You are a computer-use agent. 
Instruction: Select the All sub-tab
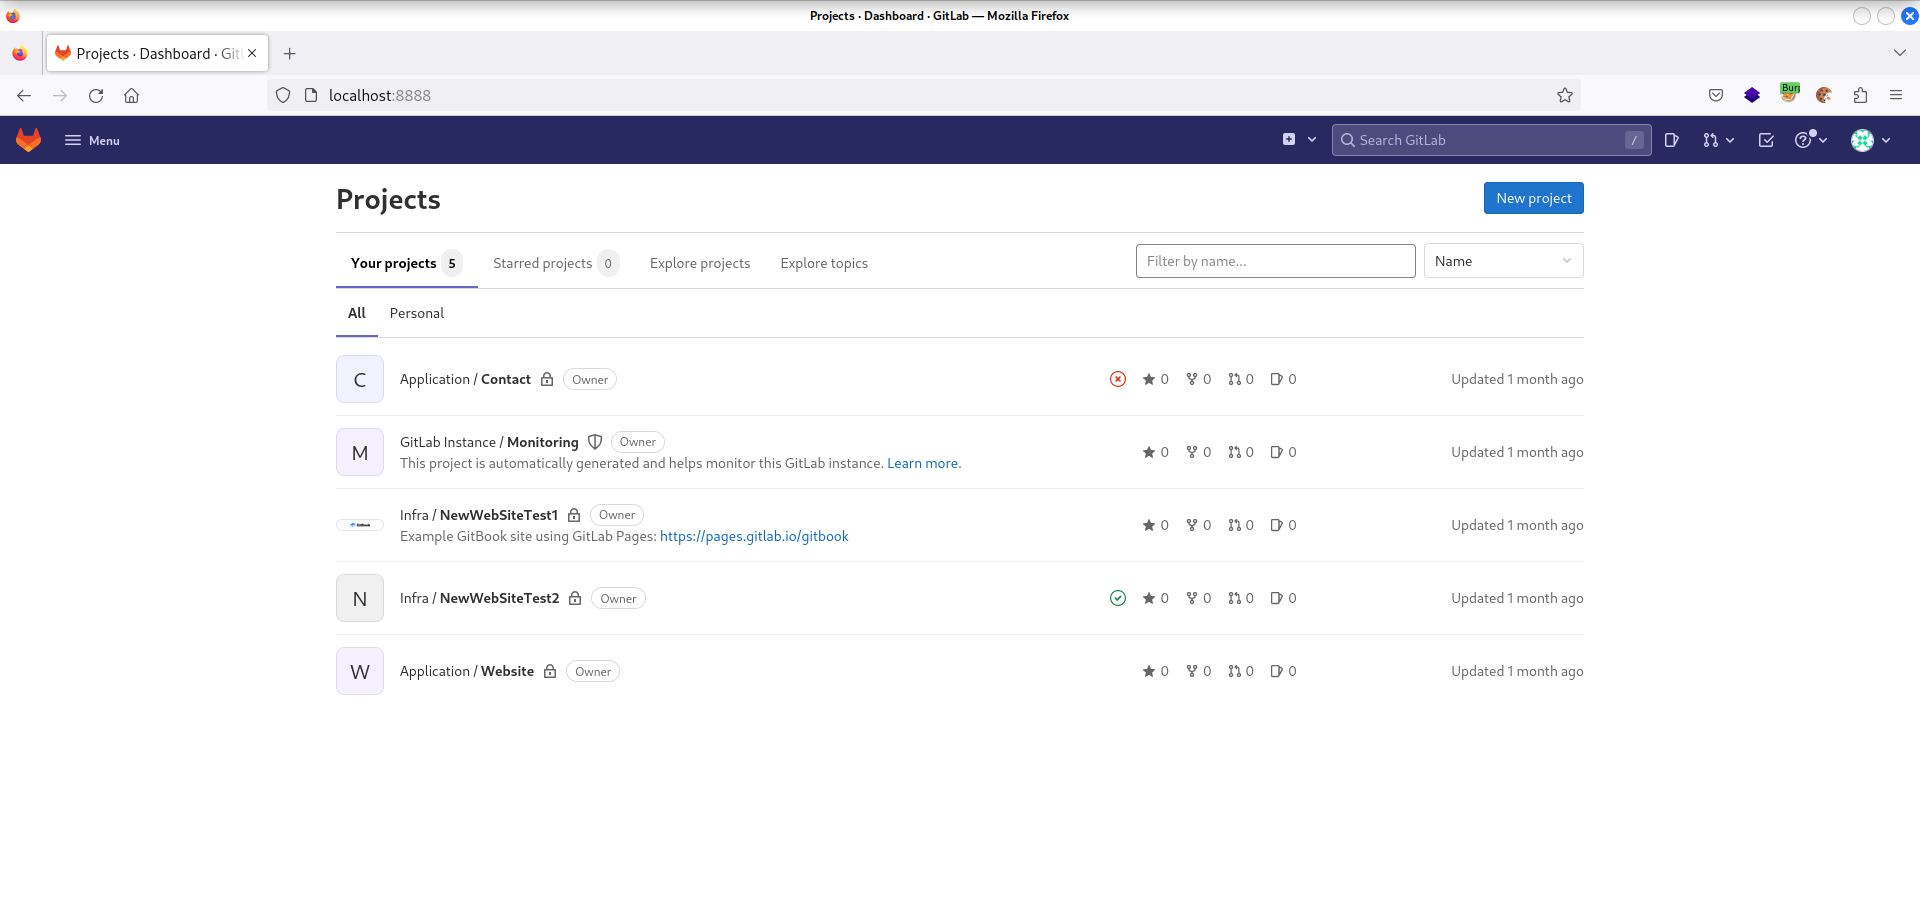click(x=357, y=313)
